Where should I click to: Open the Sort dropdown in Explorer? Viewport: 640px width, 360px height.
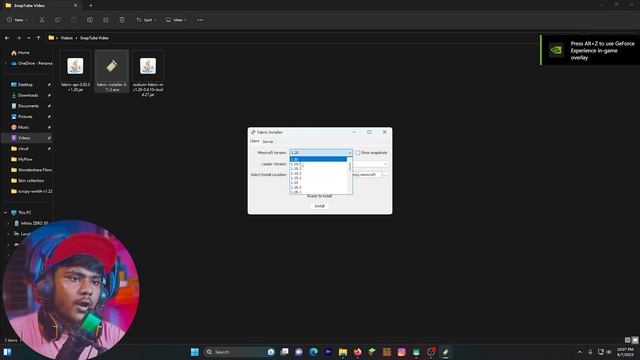coord(146,20)
